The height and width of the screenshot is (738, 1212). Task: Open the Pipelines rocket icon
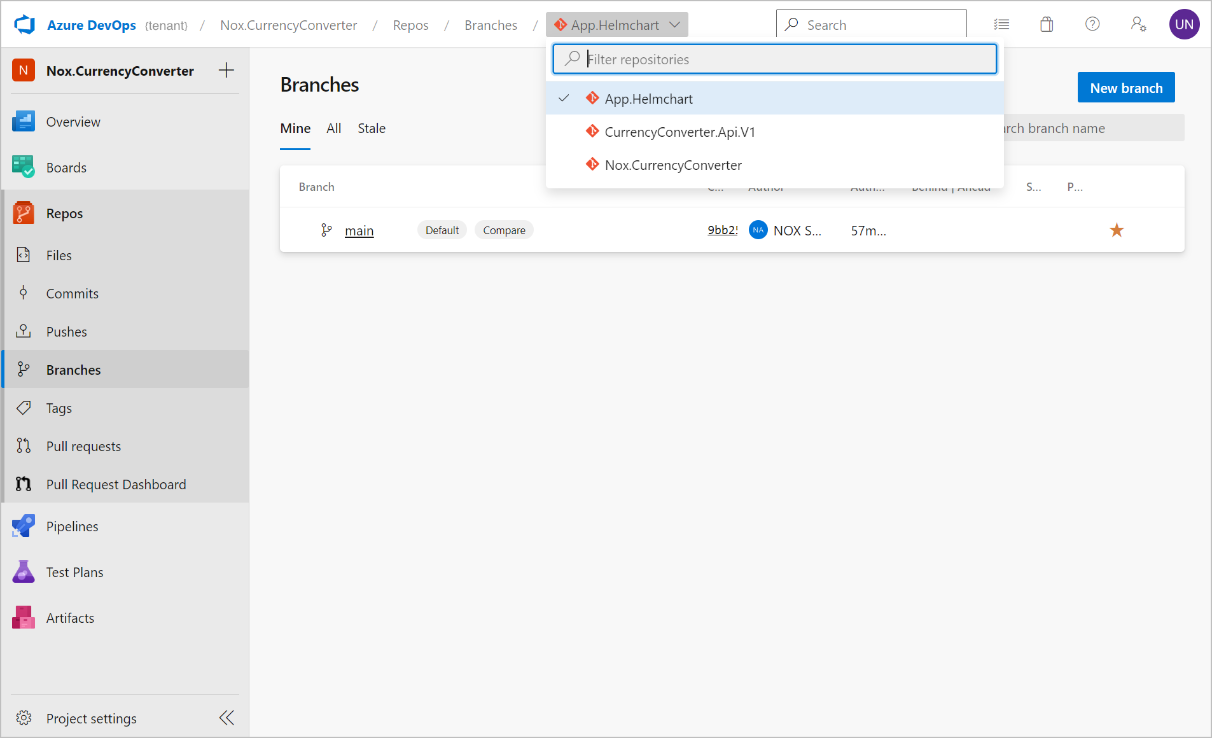click(23, 526)
